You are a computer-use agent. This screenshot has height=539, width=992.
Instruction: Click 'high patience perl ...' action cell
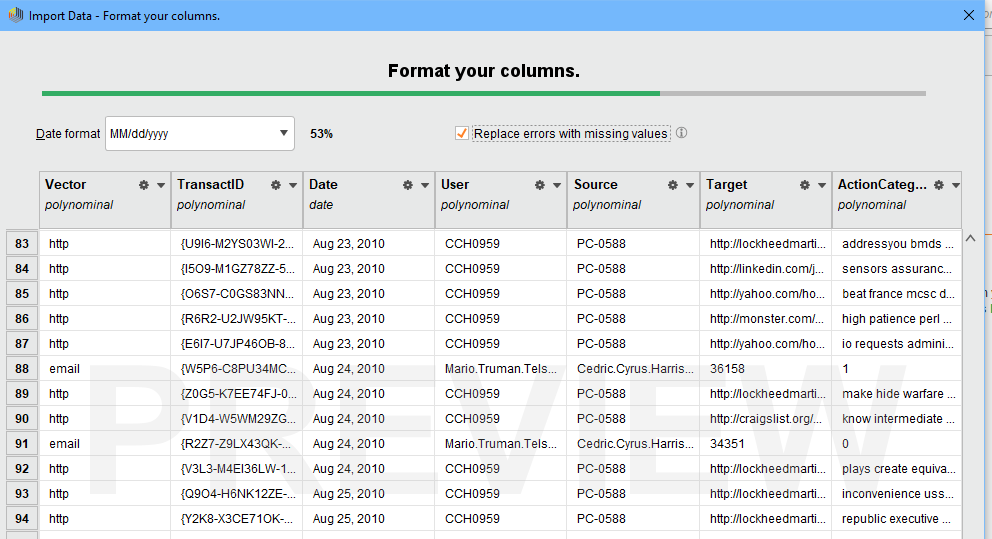pos(896,319)
